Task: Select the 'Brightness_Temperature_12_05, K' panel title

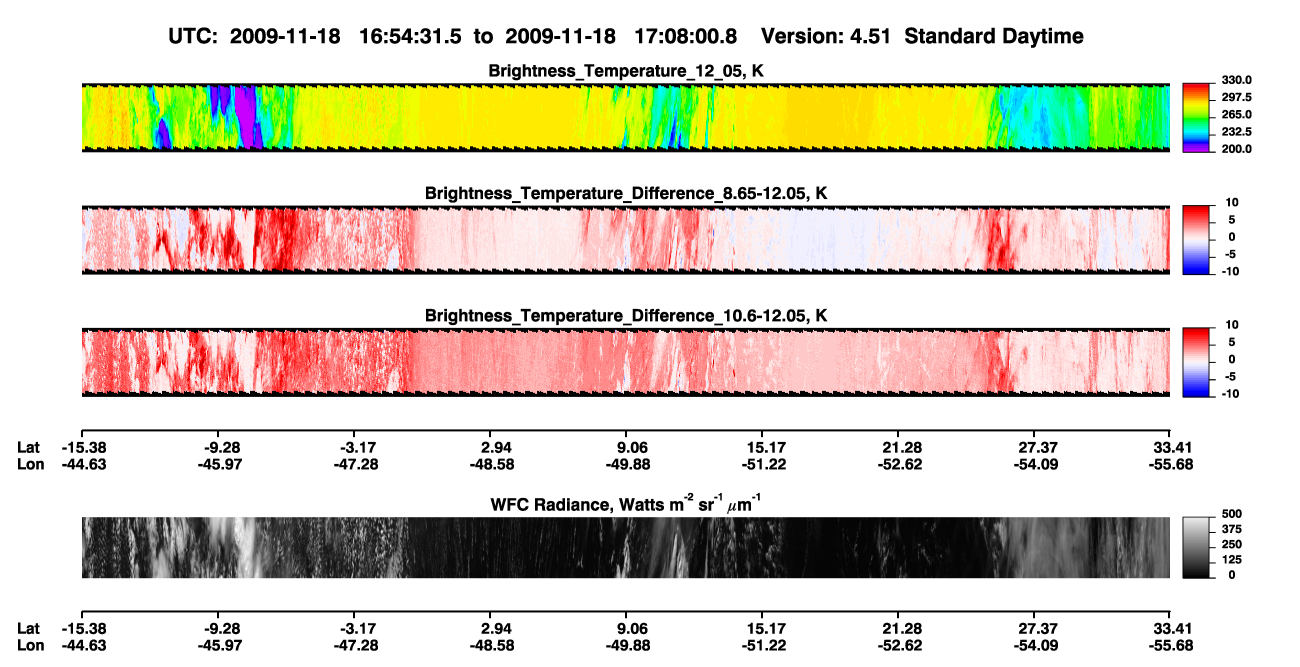Action: (x=626, y=71)
